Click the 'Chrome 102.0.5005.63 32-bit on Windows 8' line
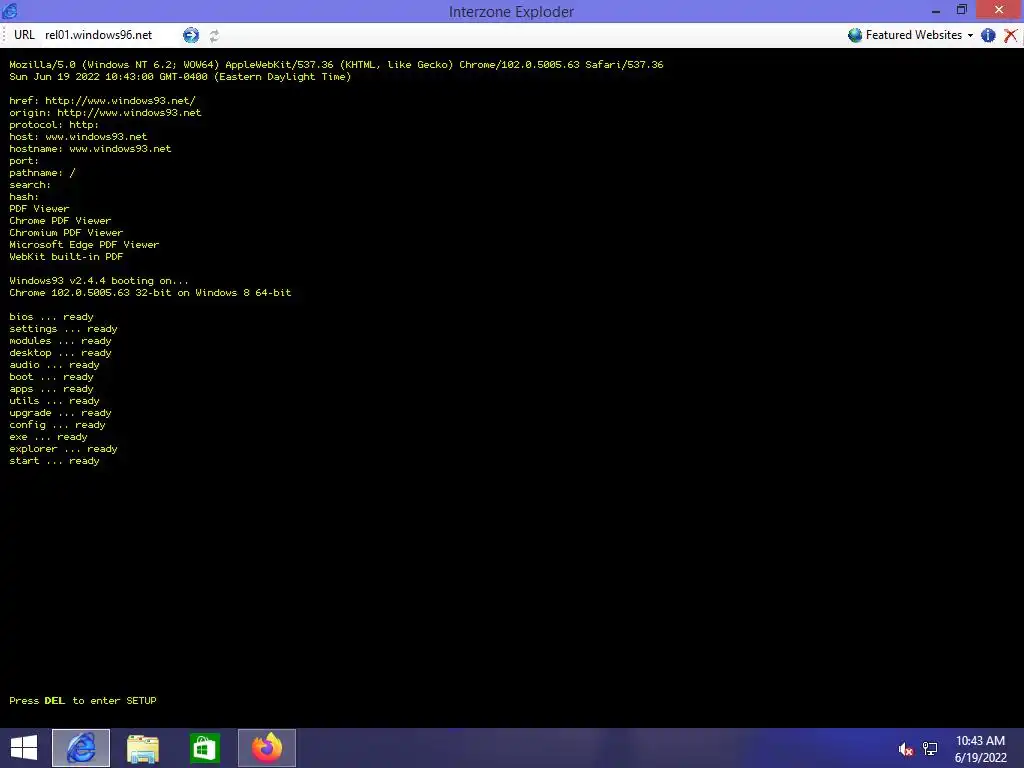 150,293
